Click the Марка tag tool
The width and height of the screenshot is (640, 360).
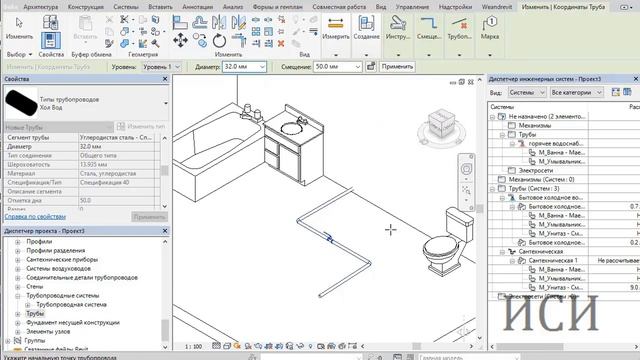489,28
